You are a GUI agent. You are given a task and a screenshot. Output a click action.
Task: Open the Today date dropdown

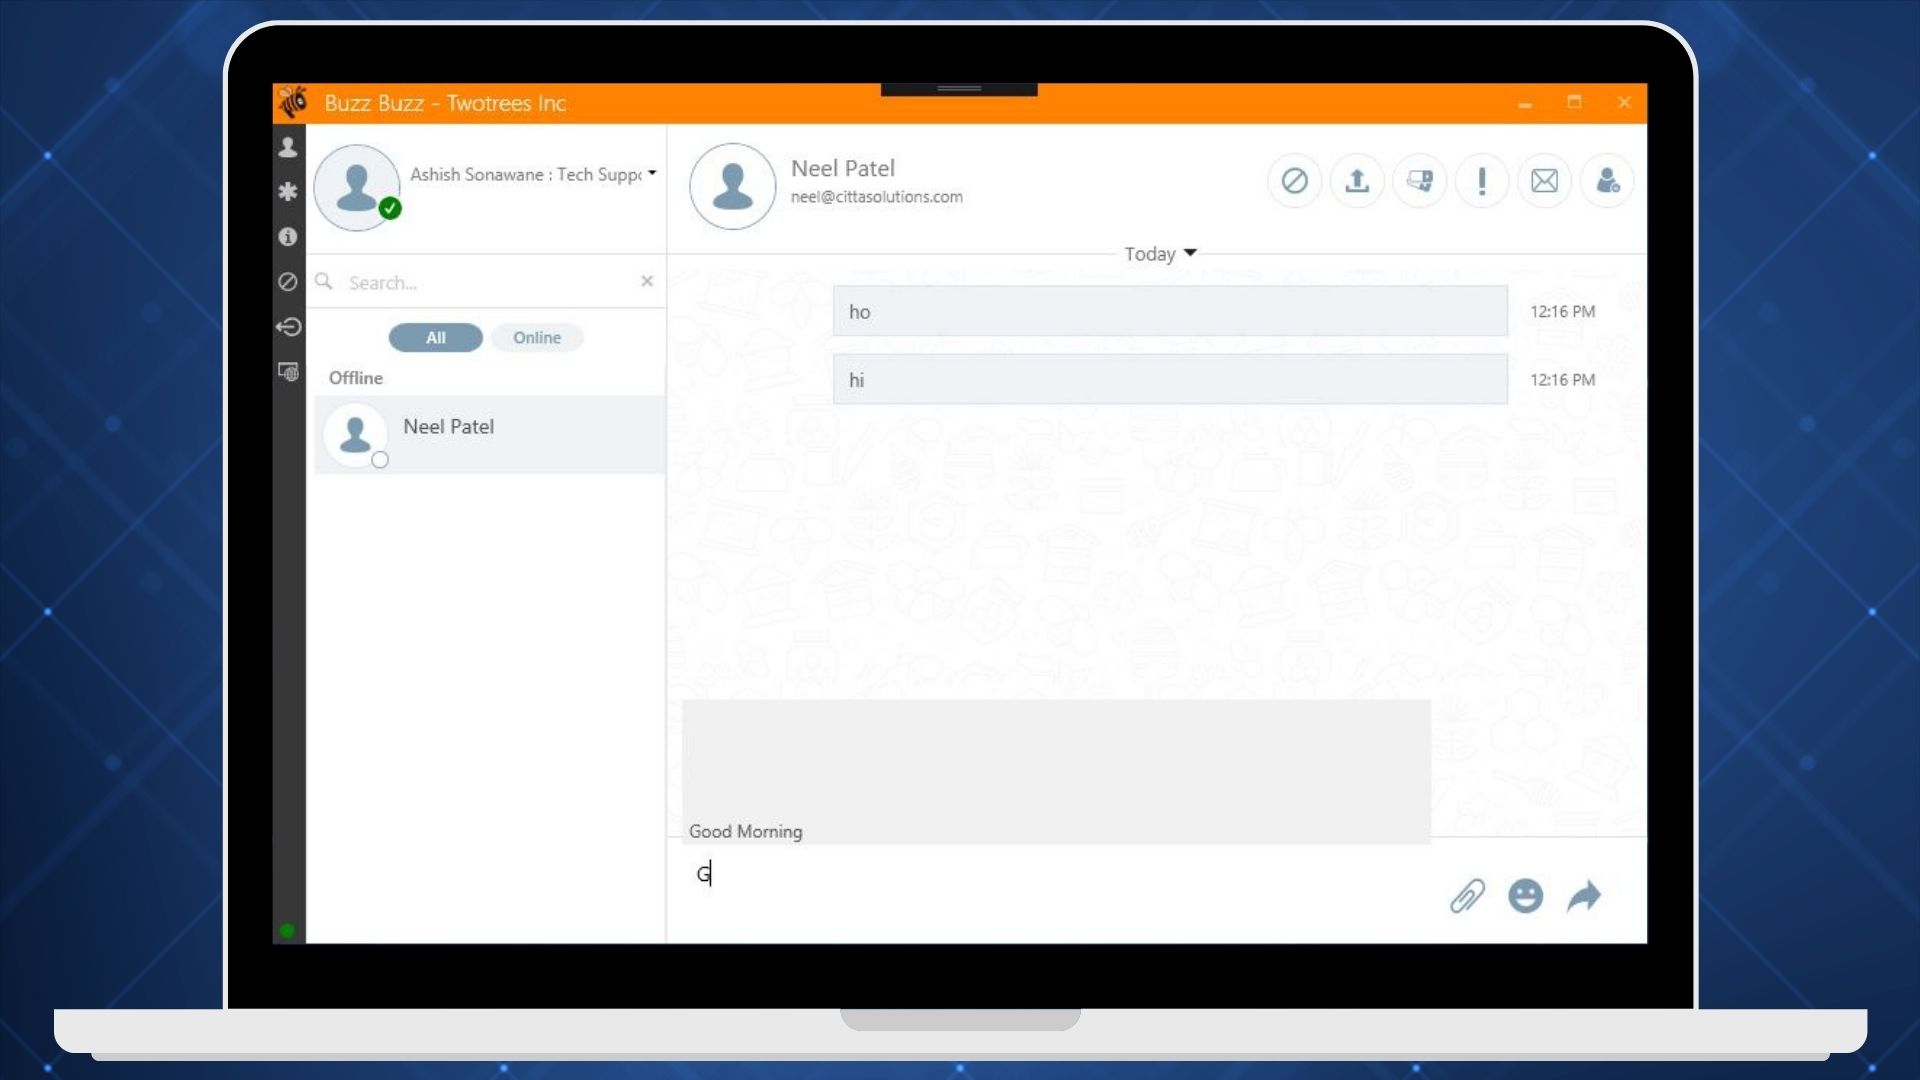click(1160, 254)
